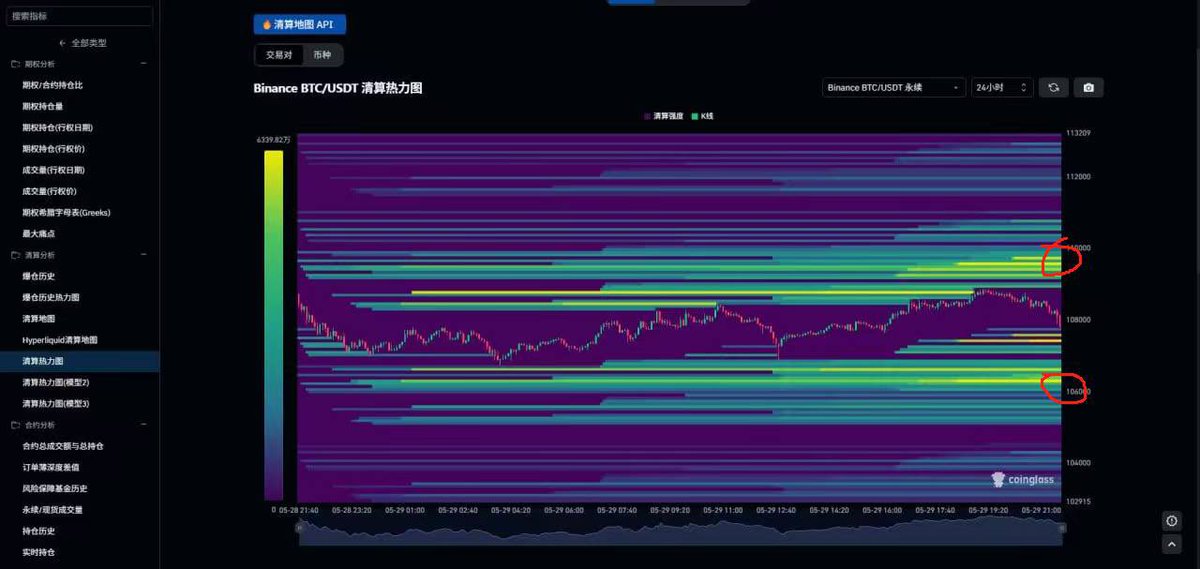This screenshot has width=1200, height=569.
Task: Focus the 搜索指标 search field
Action: [x=80, y=16]
